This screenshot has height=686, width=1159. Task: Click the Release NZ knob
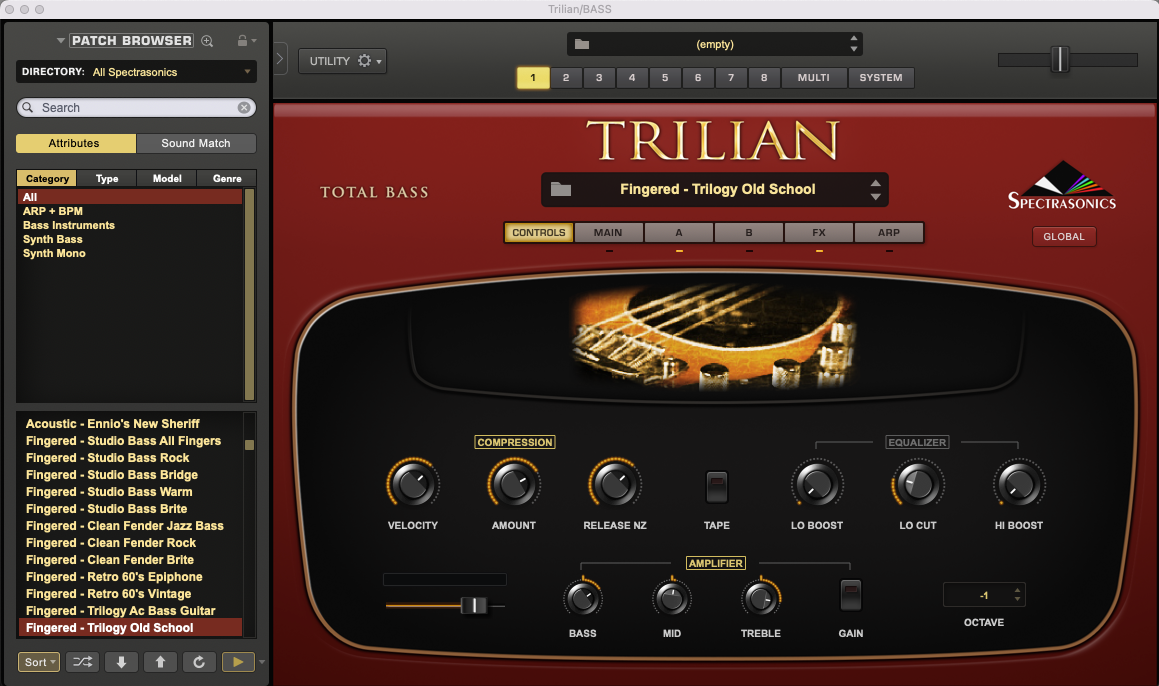tap(614, 484)
